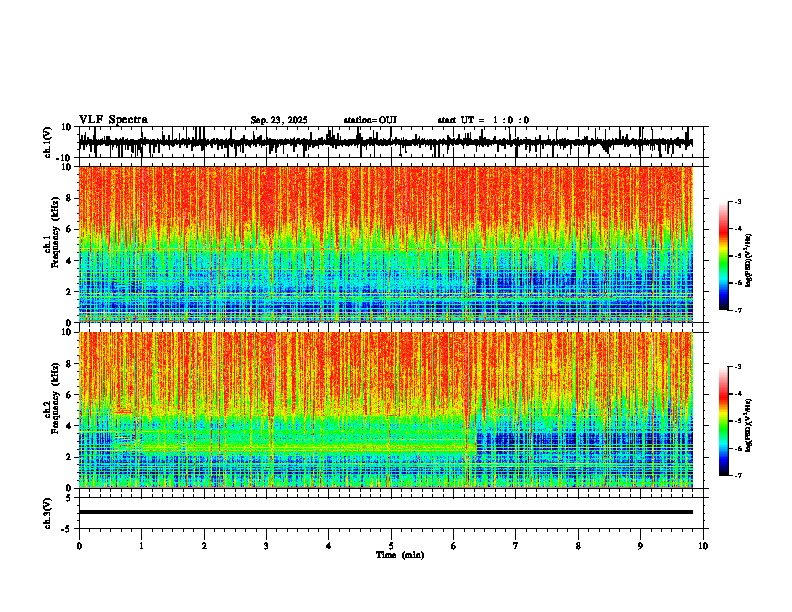Select the date text 'Sep. 23, 2025'

tap(279, 120)
